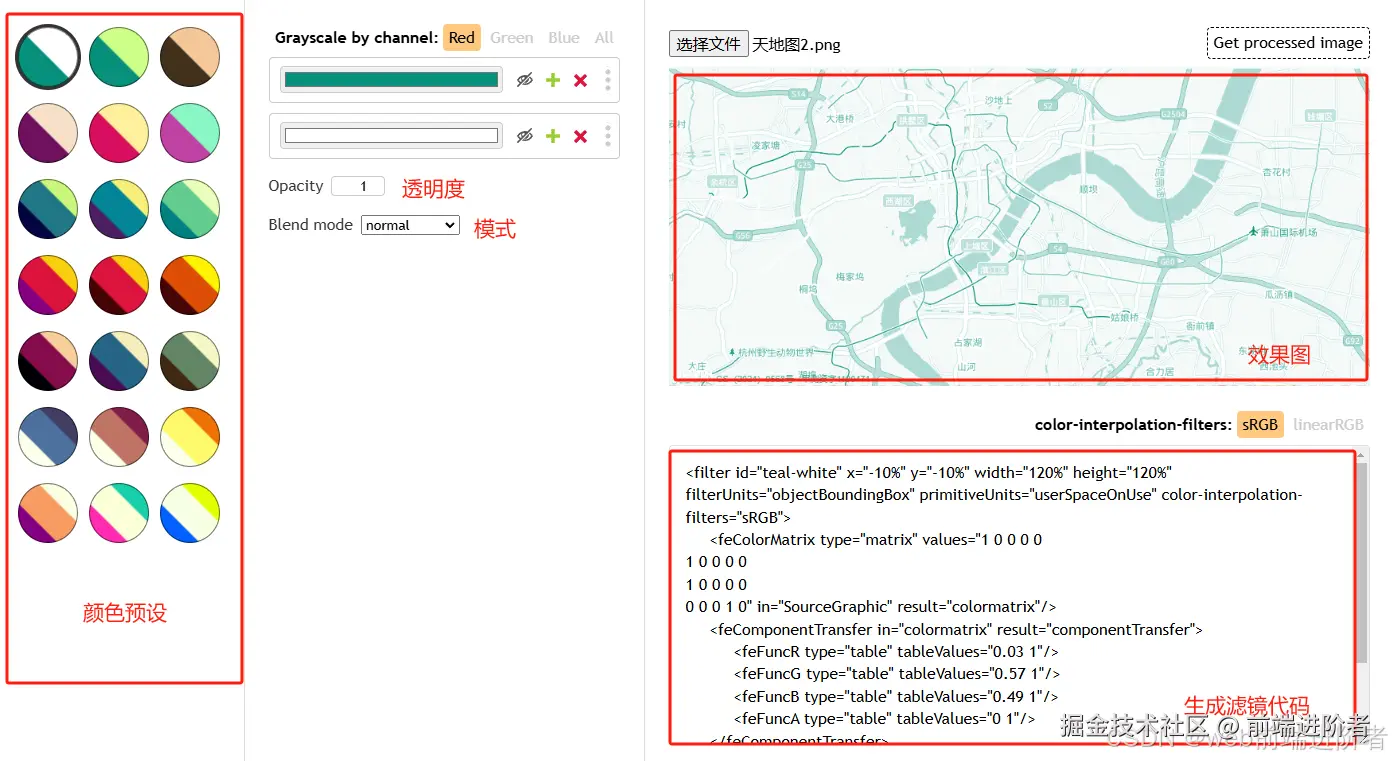The height and width of the screenshot is (761, 1392).
Task: Click the "Opacity" label
Action: 296,186
